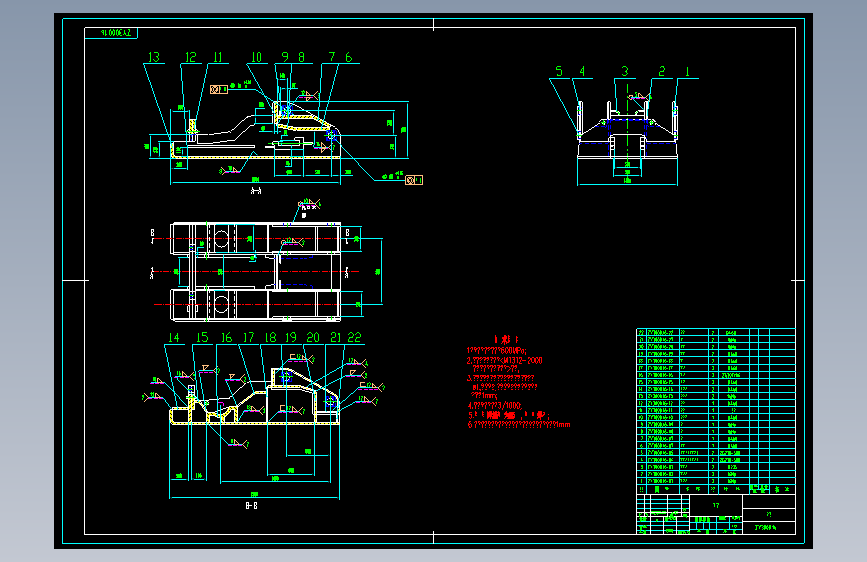Click the drawing number box at the top-left corner
This screenshot has width=867, height=562.
111,33
